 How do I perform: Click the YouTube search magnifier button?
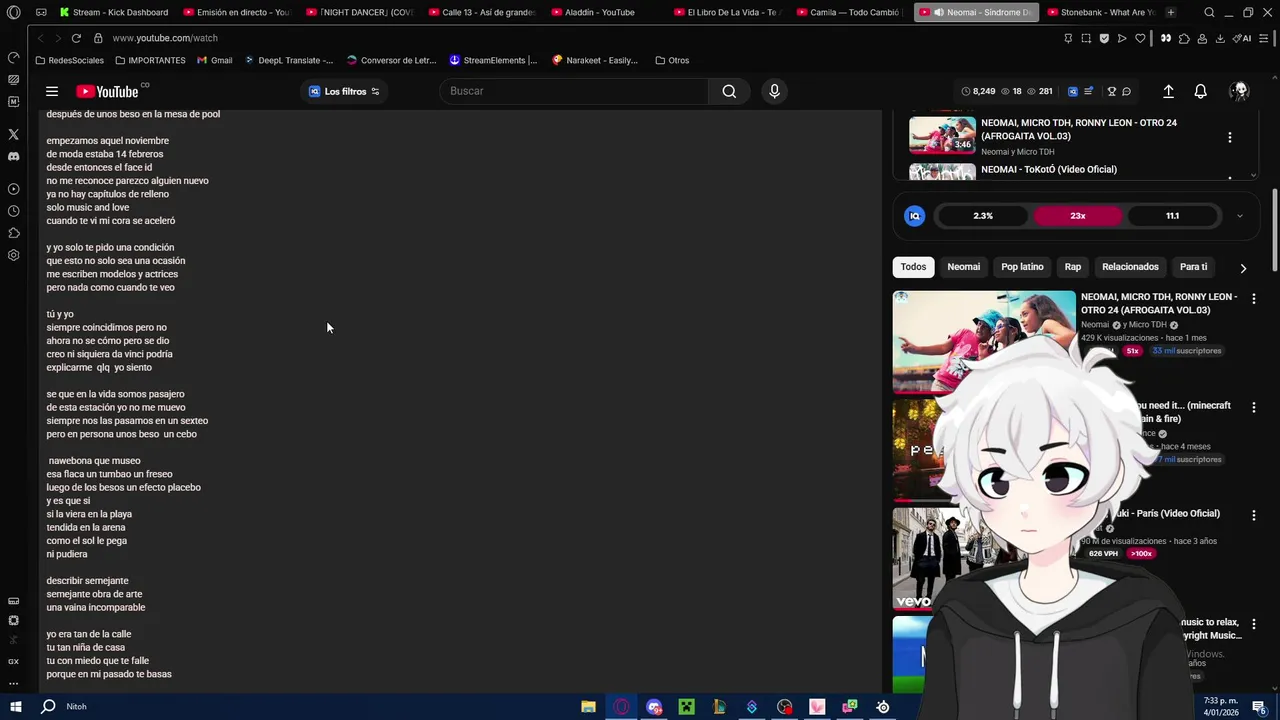[x=729, y=91]
